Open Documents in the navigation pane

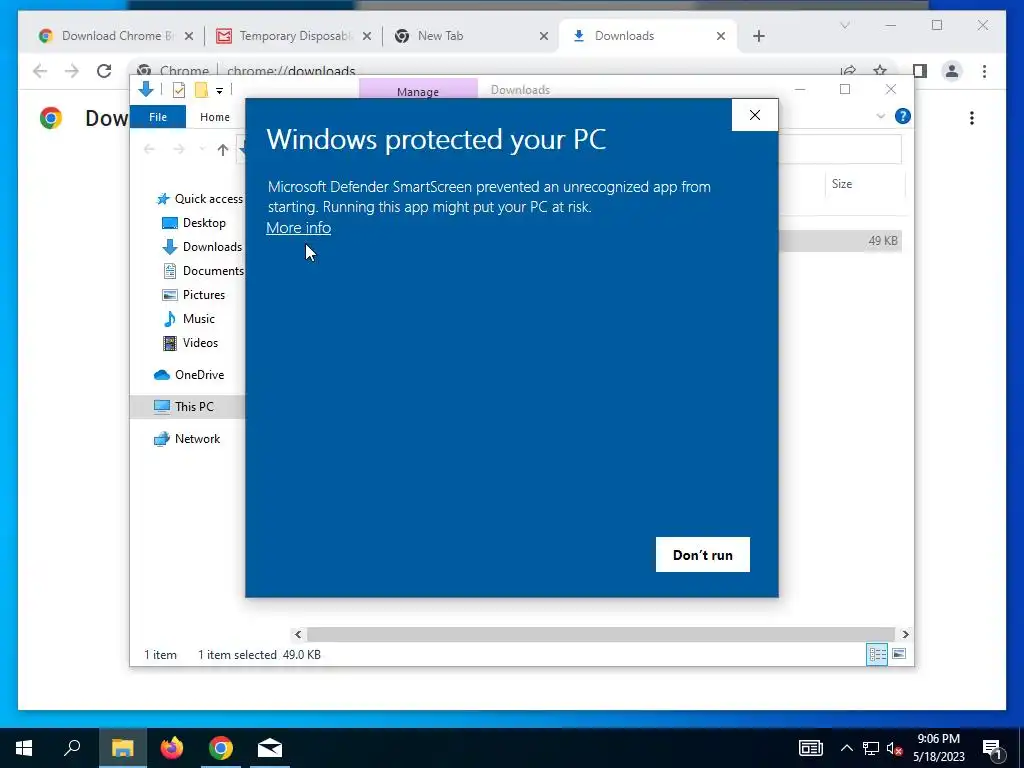(x=203, y=270)
